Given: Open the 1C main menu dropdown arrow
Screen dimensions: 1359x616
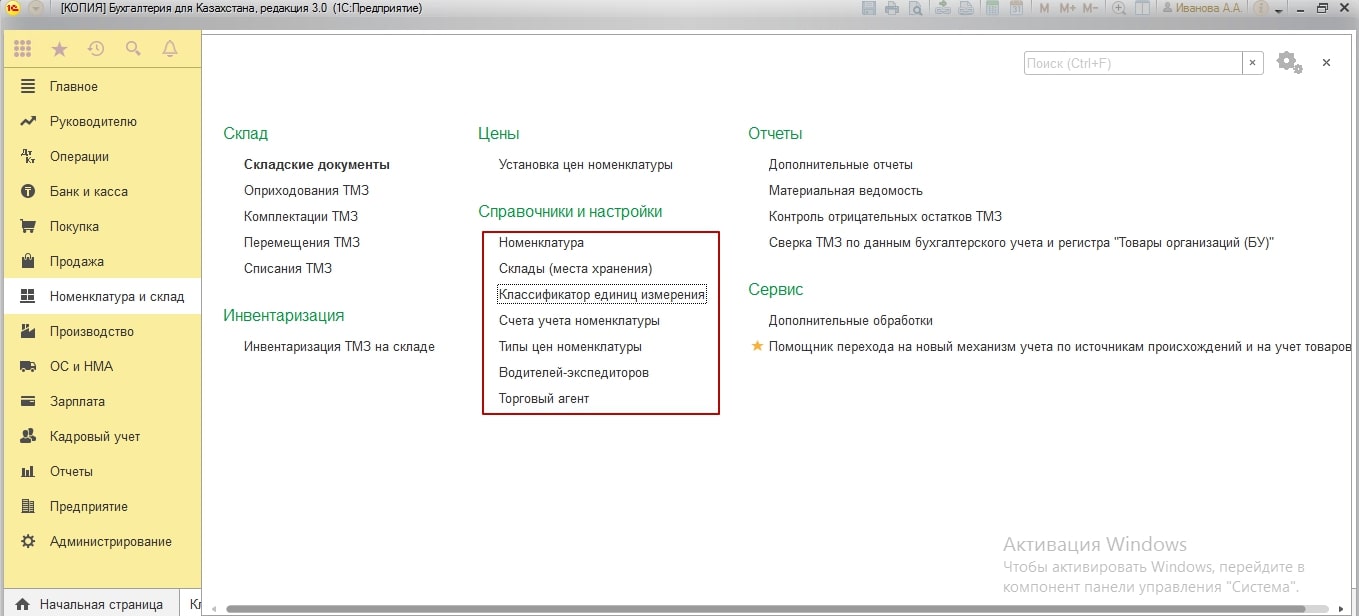Looking at the screenshot, I should [36, 9].
